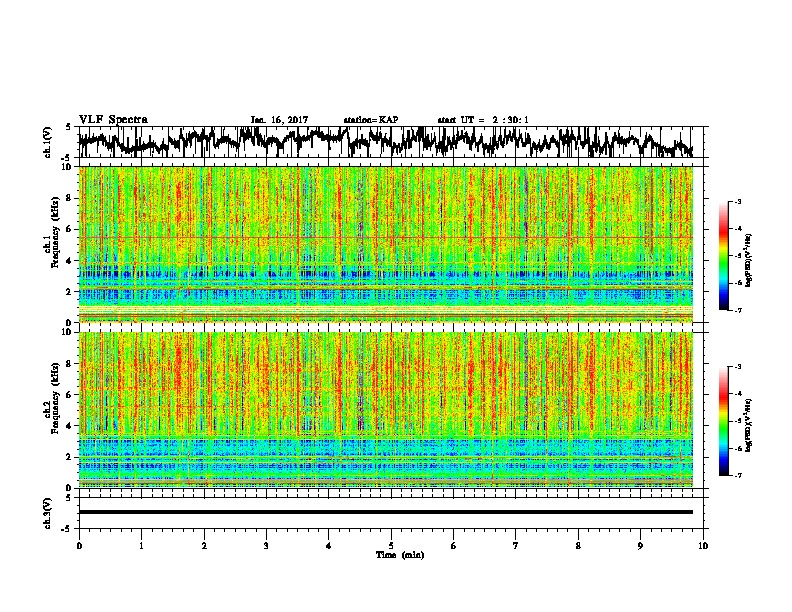792x612 pixels.
Task: Click time axis tick label "5"
Action: [x=391, y=546]
